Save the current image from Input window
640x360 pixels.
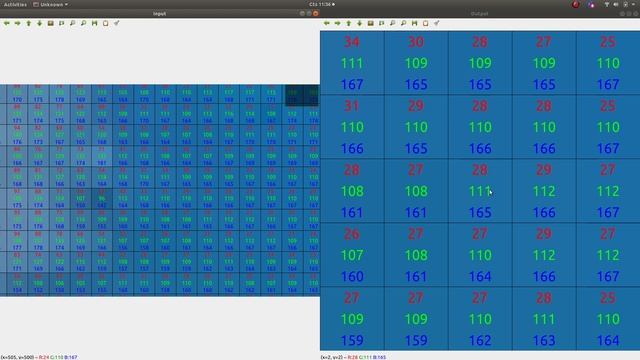click(x=95, y=23)
